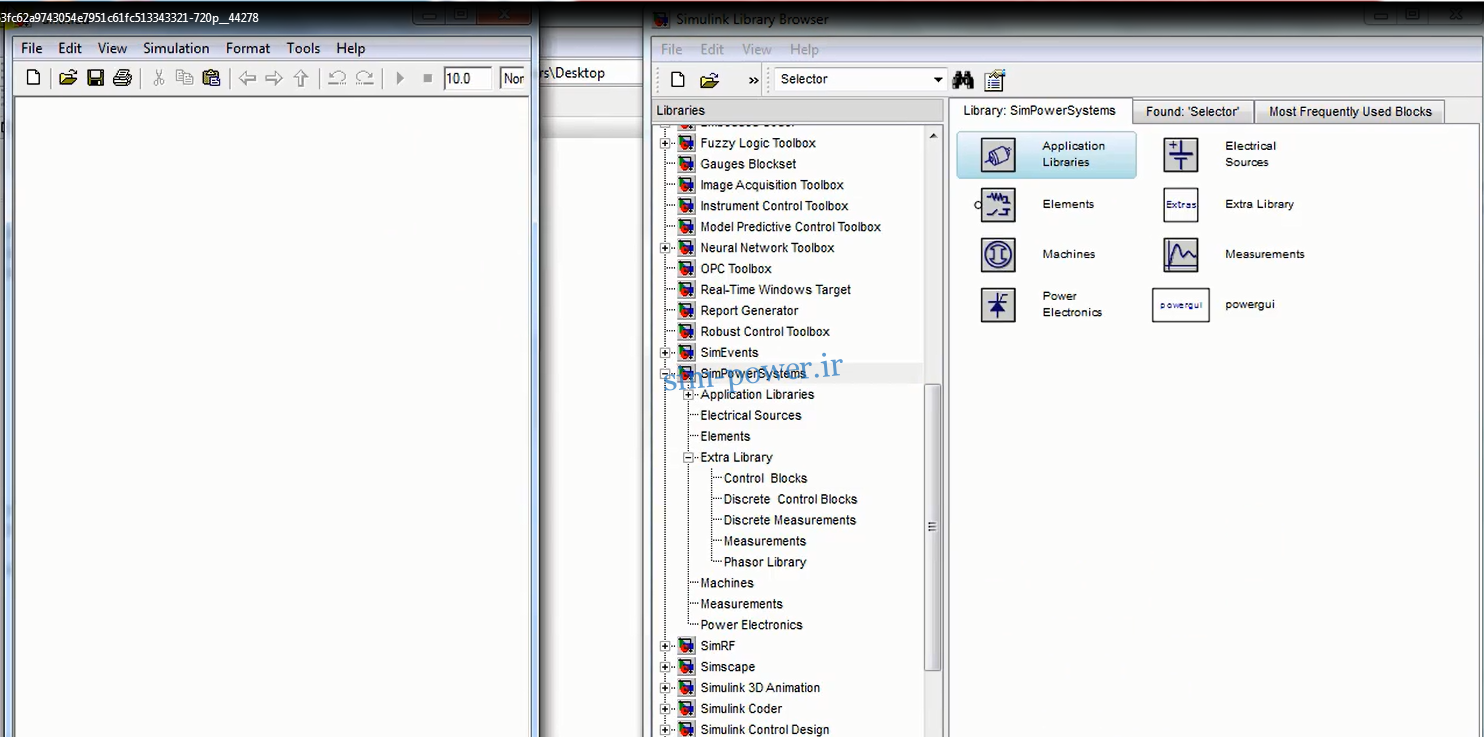Expand the SimRF library node

click(x=665, y=646)
